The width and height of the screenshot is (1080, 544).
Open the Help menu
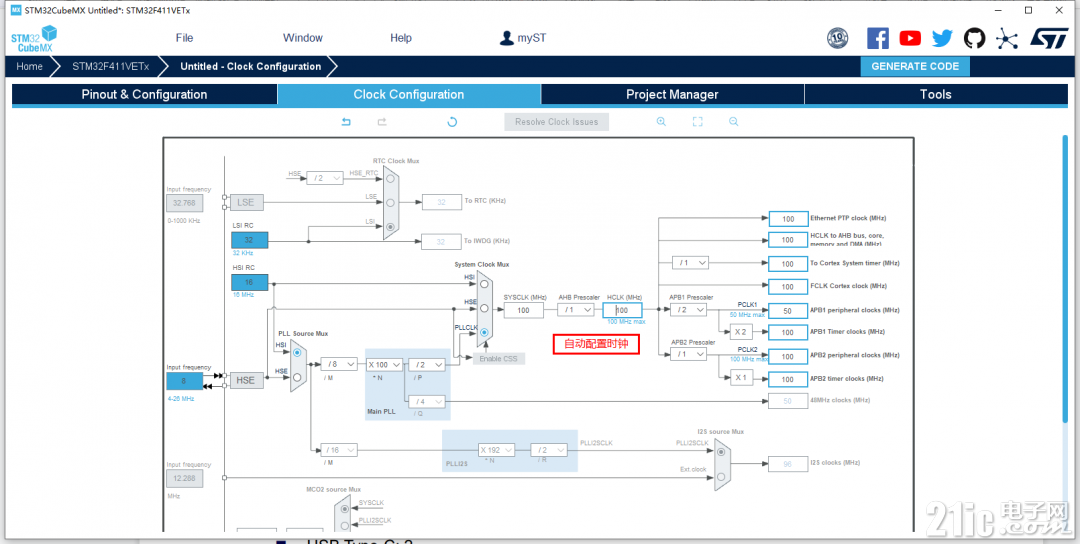pos(401,38)
